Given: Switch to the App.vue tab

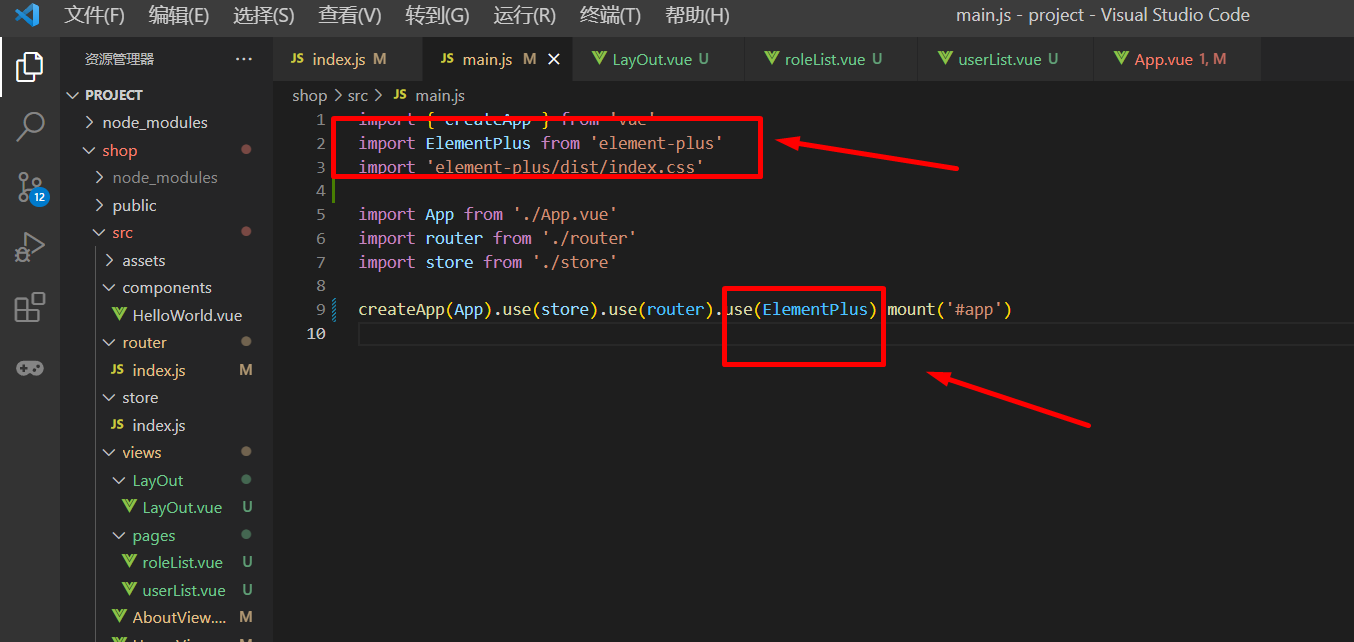Looking at the screenshot, I should [1166, 59].
